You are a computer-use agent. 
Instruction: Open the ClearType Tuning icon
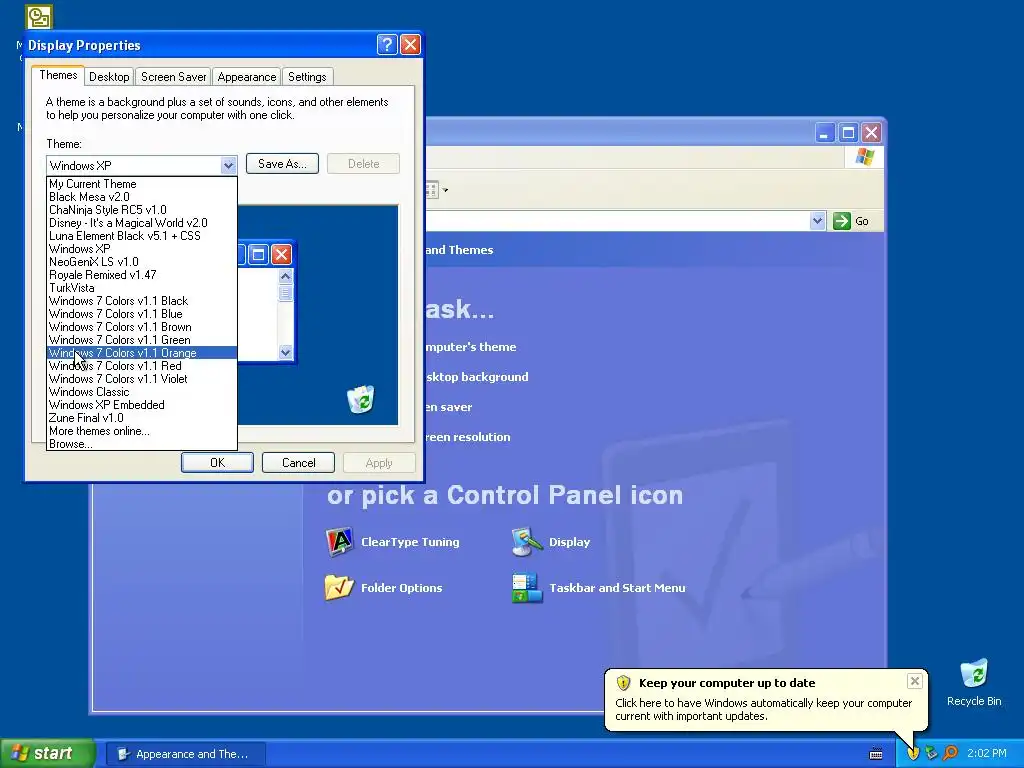[x=340, y=541]
